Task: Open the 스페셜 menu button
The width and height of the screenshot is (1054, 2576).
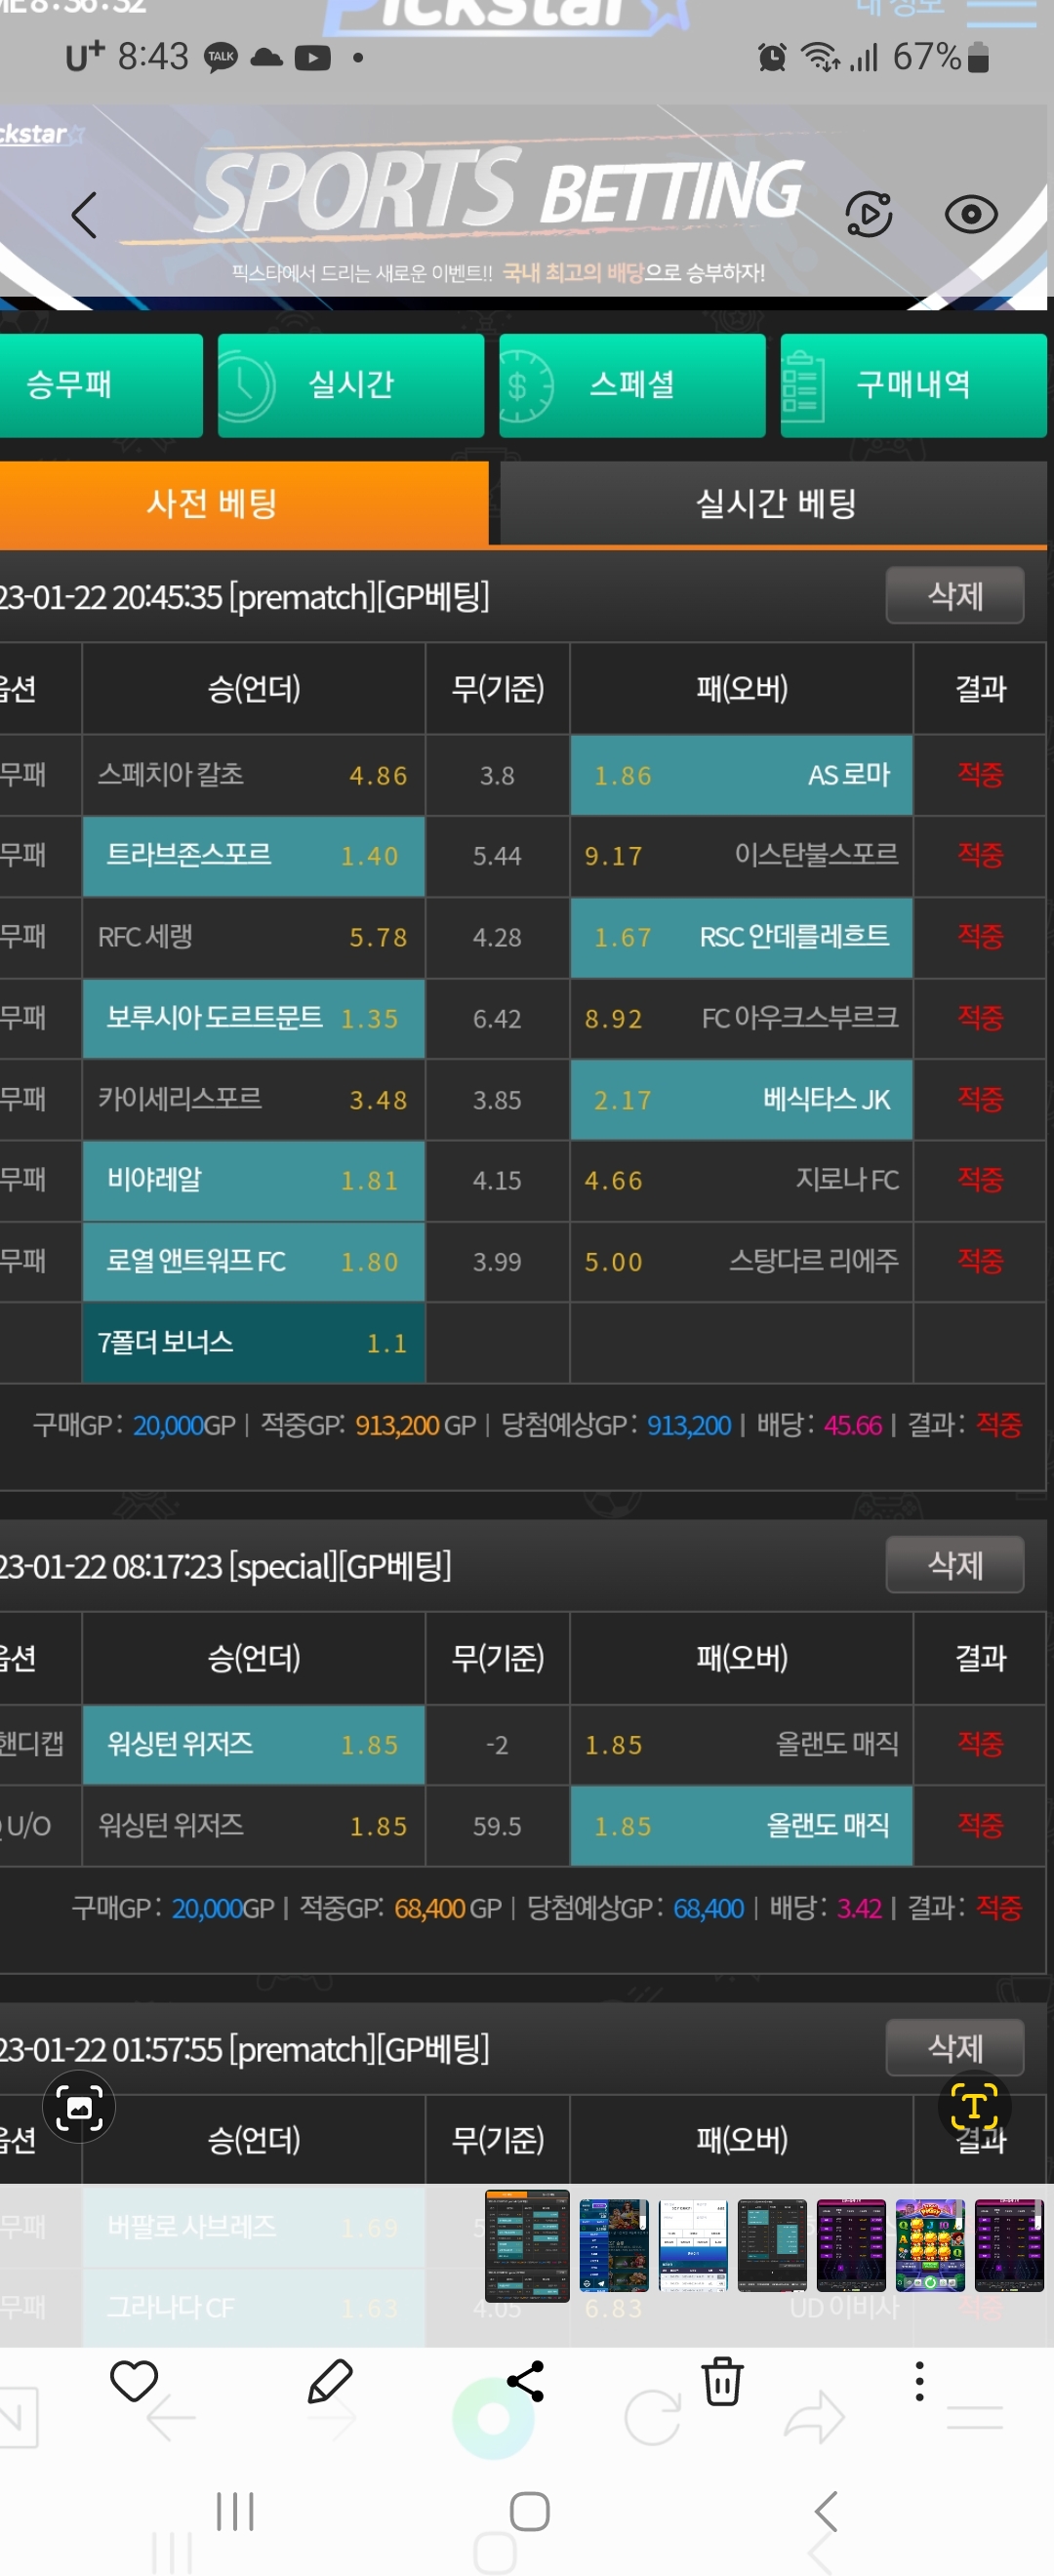Action: 632,385
